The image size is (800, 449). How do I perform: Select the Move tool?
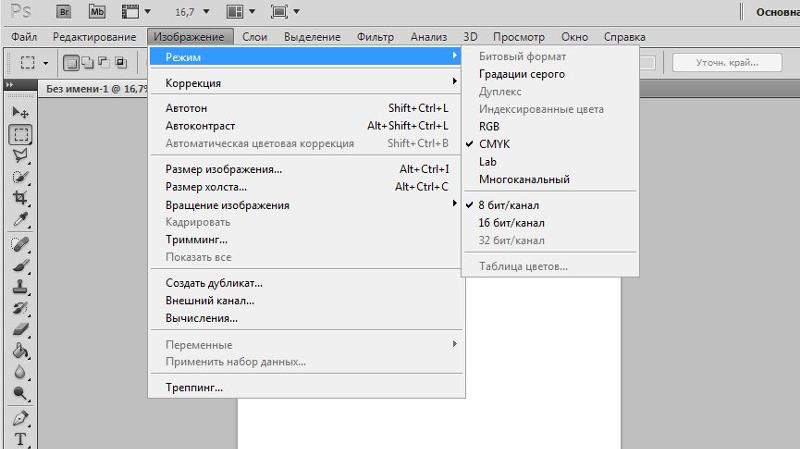coord(20,112)
